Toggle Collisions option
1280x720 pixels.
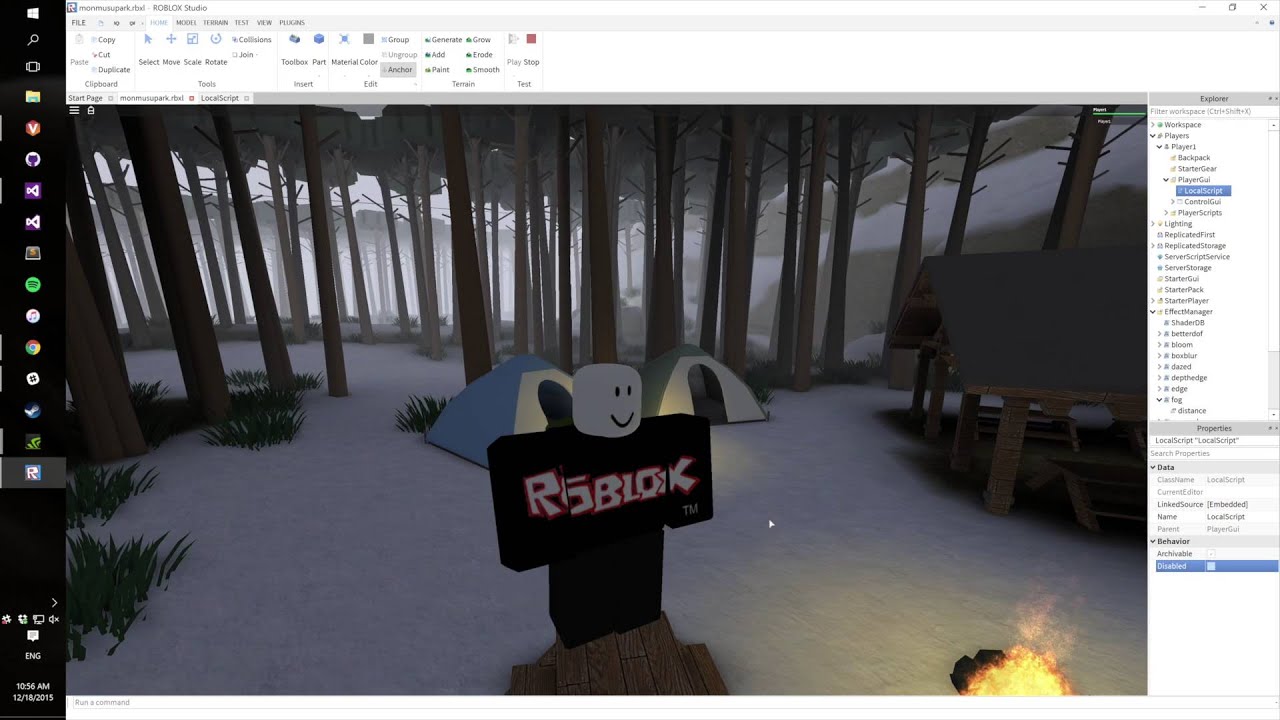coord(252,40)
